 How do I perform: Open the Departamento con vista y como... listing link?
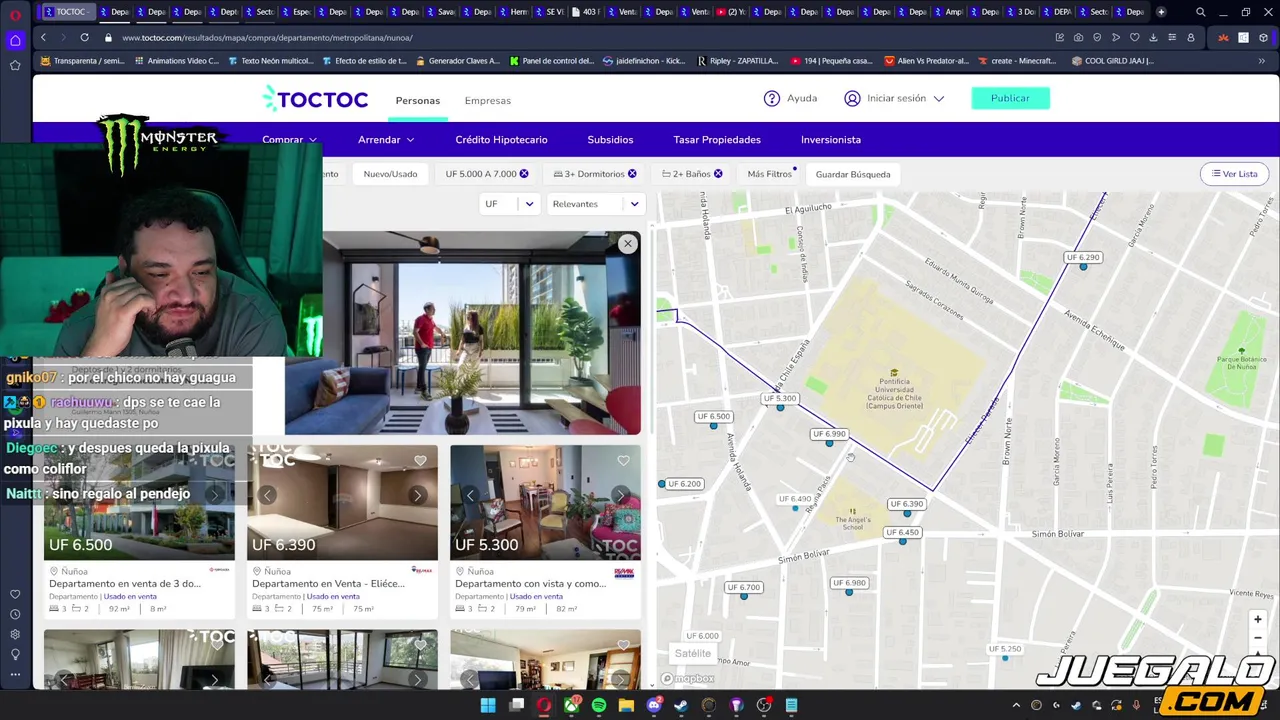[x=530, y=583]
